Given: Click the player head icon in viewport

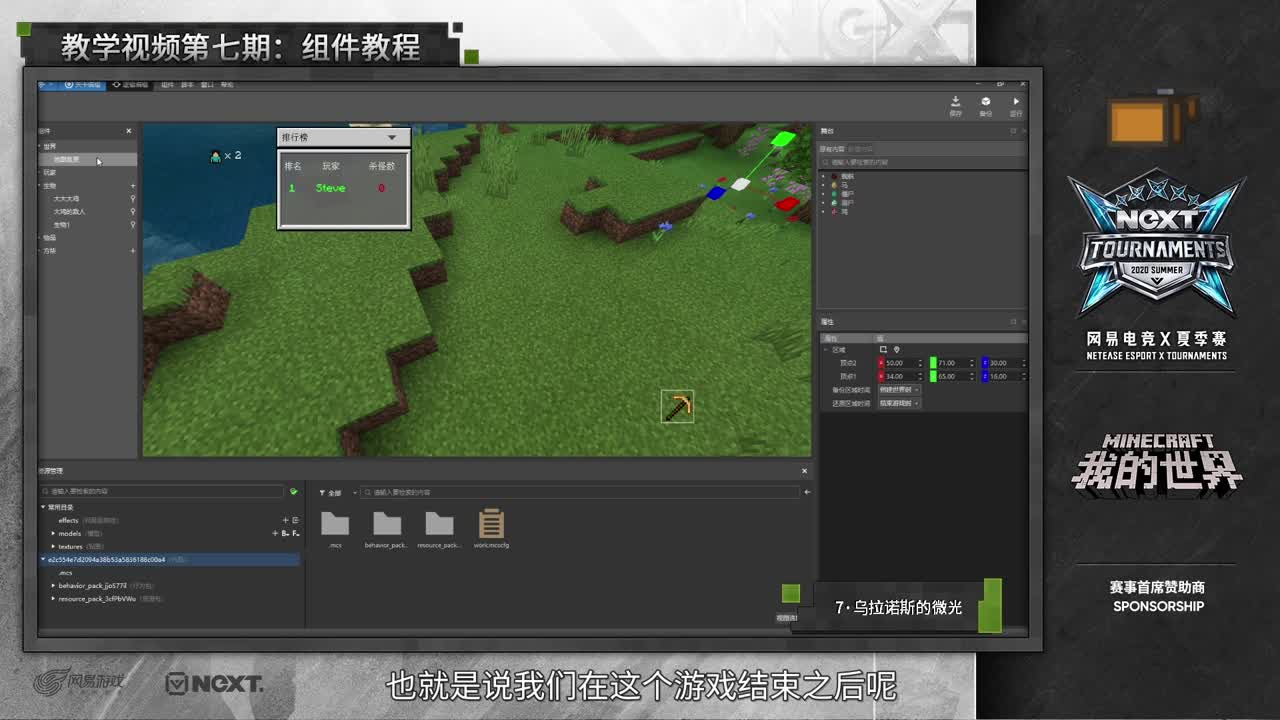Looking at the screenshot, I should (x=215, y=156).
